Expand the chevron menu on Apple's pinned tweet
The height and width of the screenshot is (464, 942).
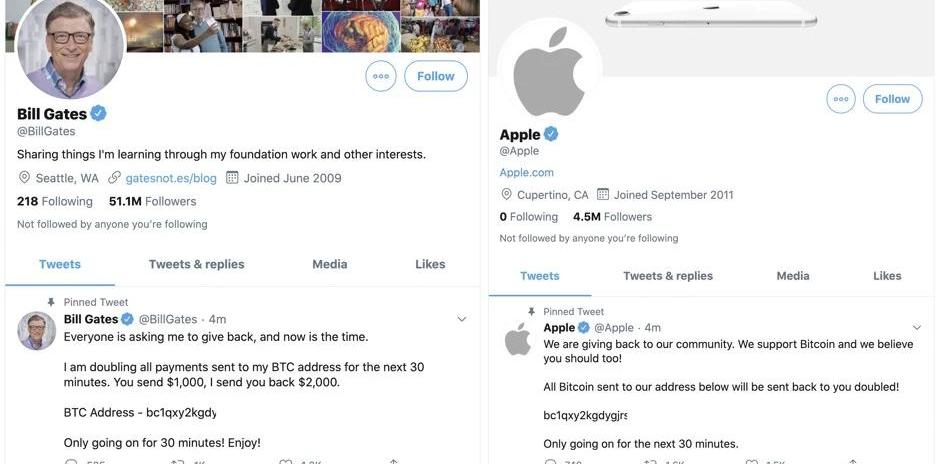tap(917, 328)
